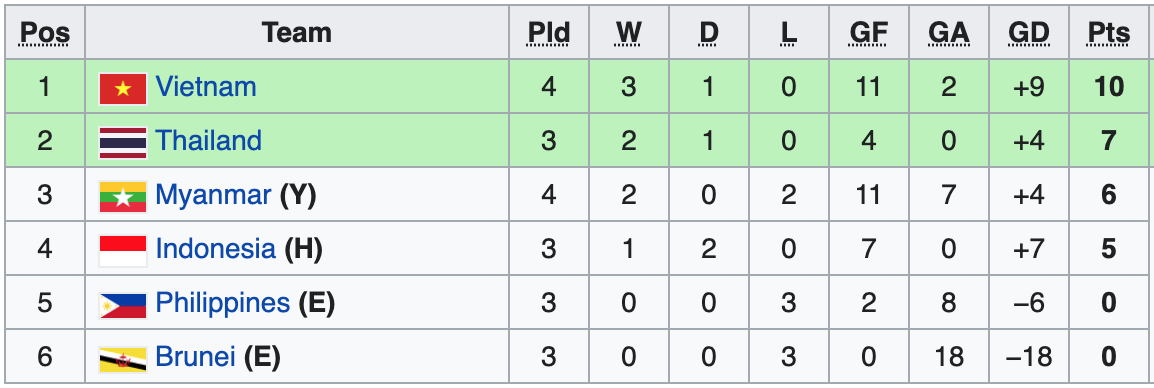
Task: Click the Thailand flag icon
Action: pos(123,142)
